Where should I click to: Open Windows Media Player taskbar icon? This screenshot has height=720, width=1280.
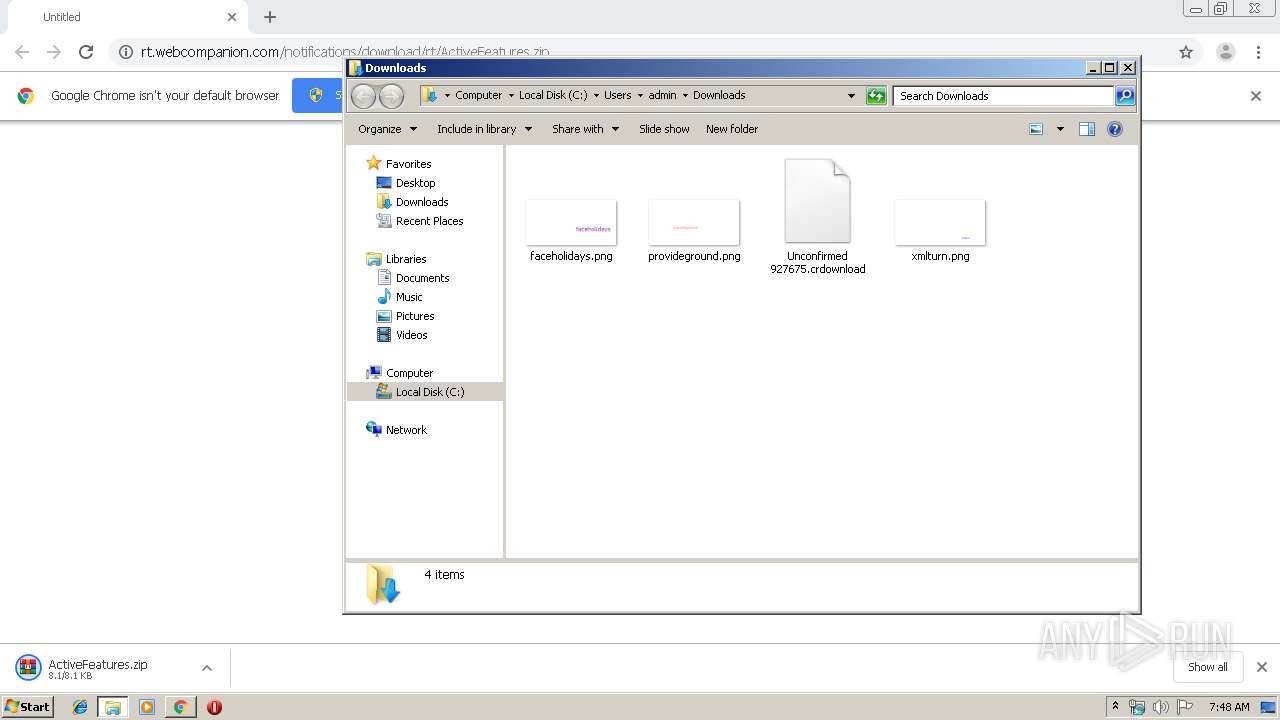147,707
